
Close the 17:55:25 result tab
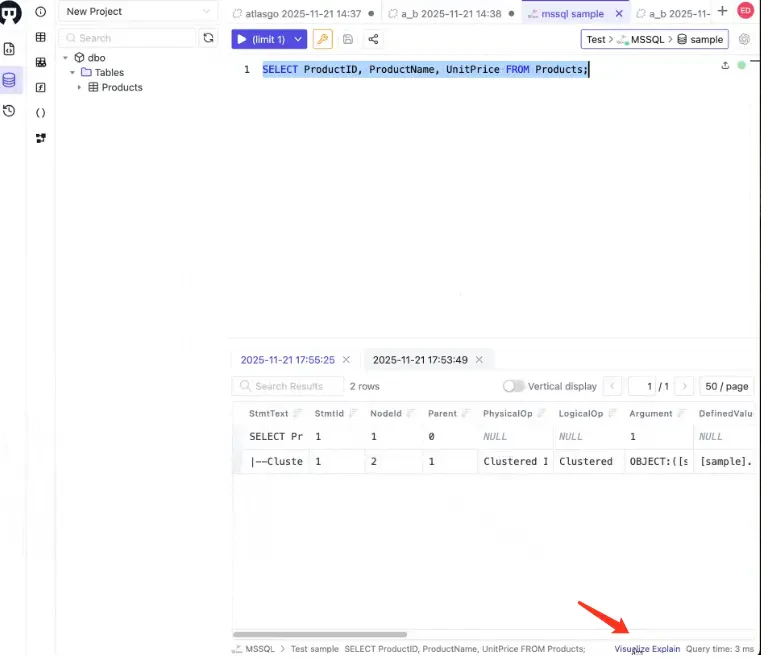coord(346,360)
